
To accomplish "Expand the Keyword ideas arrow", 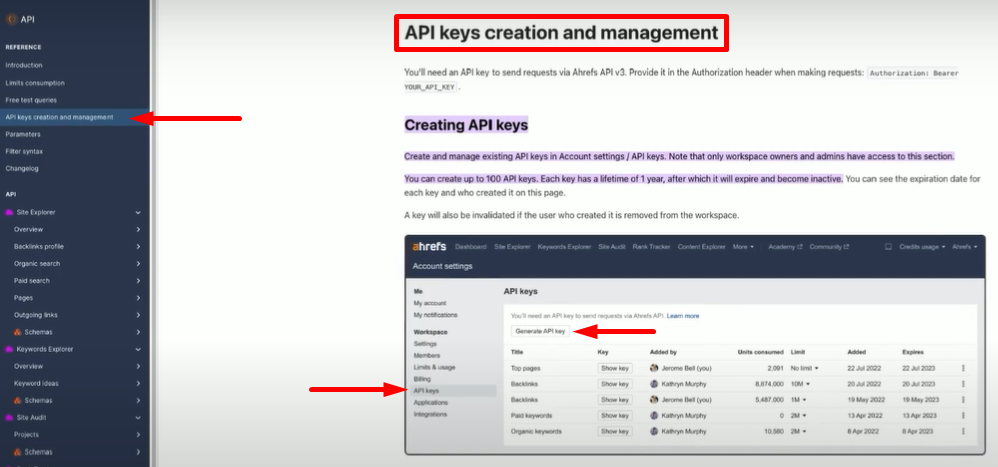I will click(138, 384).
